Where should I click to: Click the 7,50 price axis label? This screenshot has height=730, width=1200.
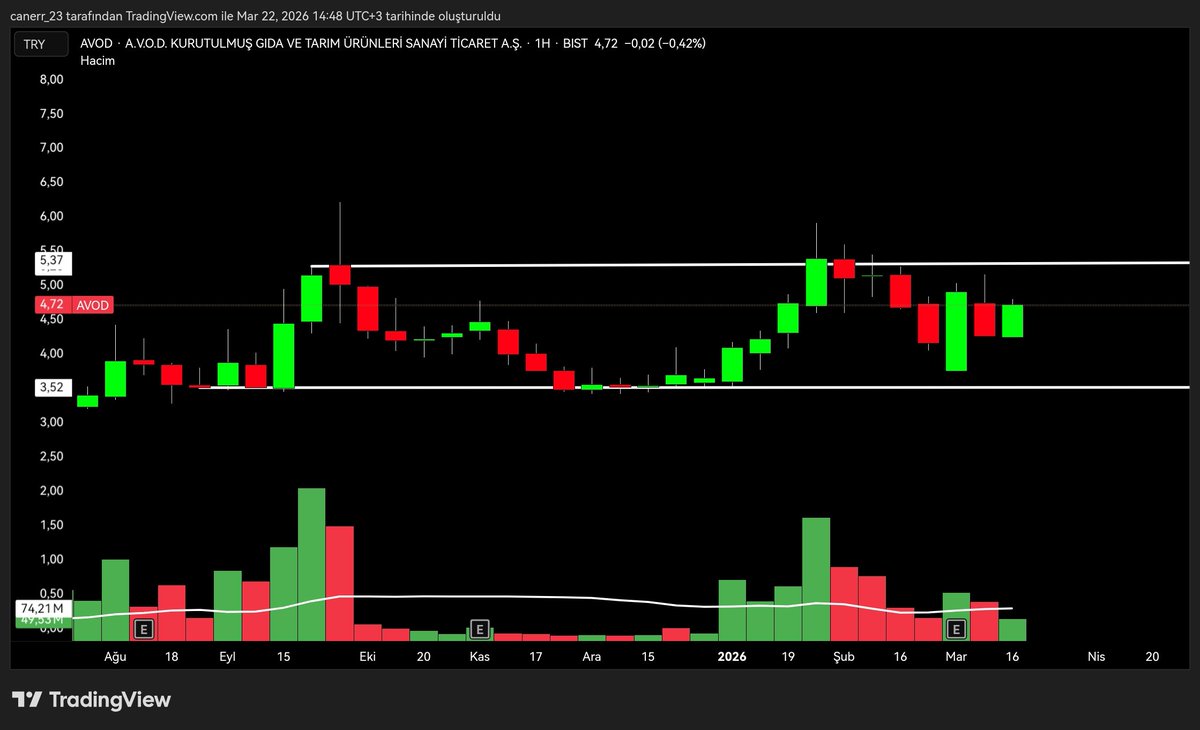point(50,113)
